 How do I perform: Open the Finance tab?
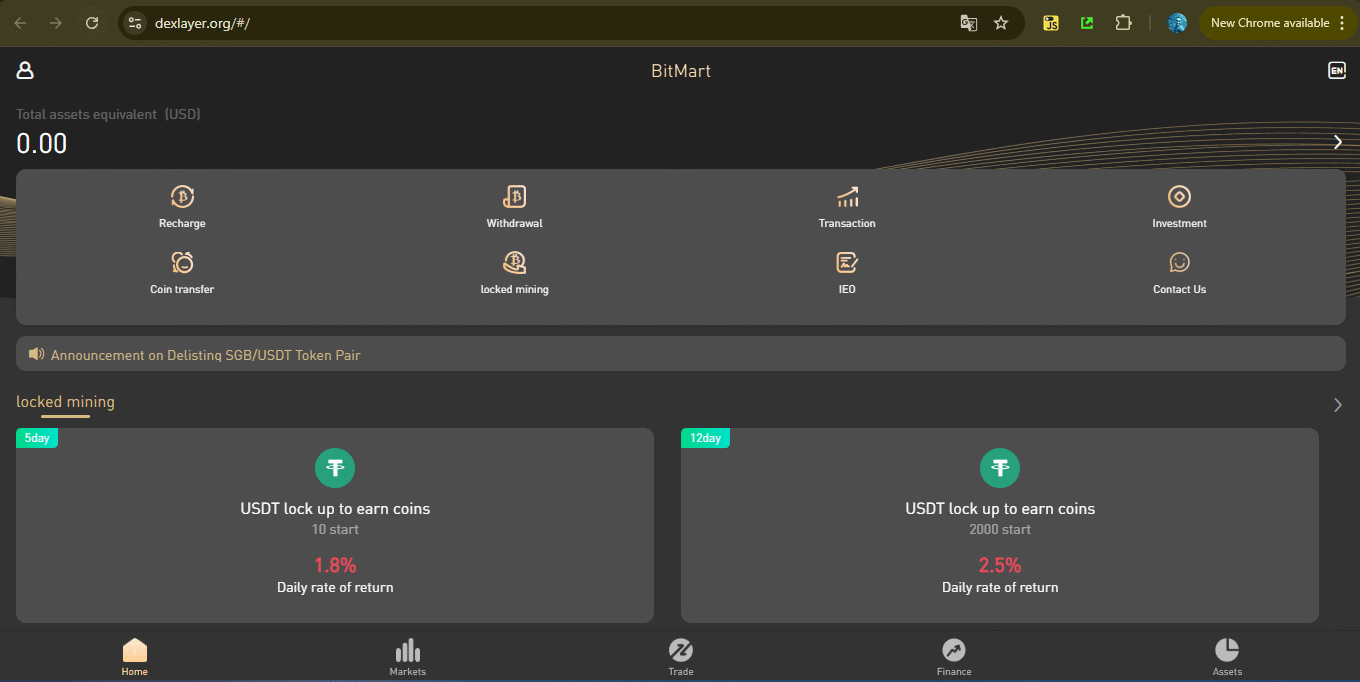click(954, 657)
